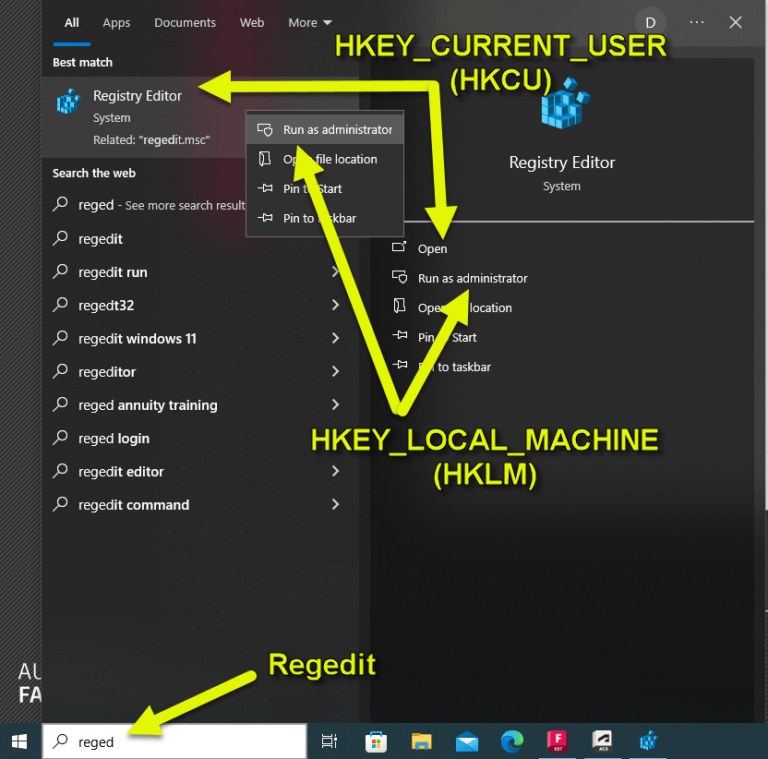Click the Registry Editor icon in Best match
The height and width of the screenshot is (759, 768).
[x=68, y=101]
